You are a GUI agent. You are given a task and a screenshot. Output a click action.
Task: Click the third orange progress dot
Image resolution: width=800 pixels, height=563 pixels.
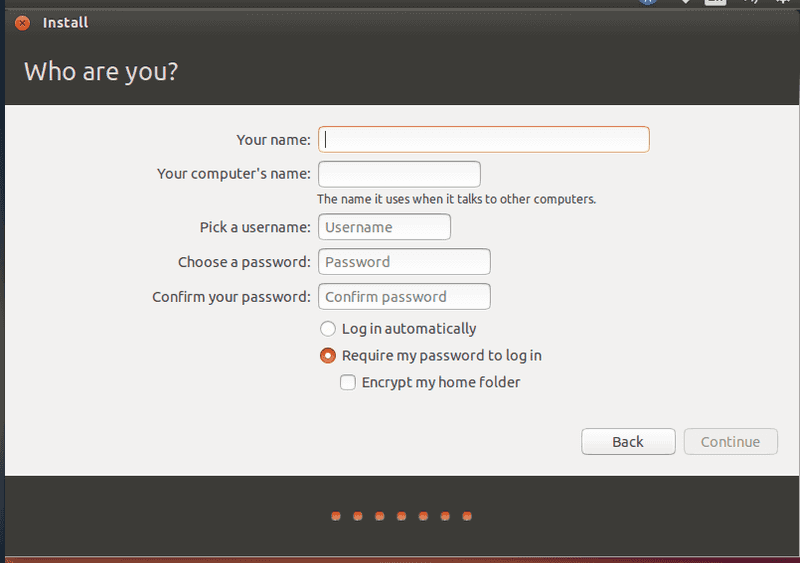click(379, 517)
